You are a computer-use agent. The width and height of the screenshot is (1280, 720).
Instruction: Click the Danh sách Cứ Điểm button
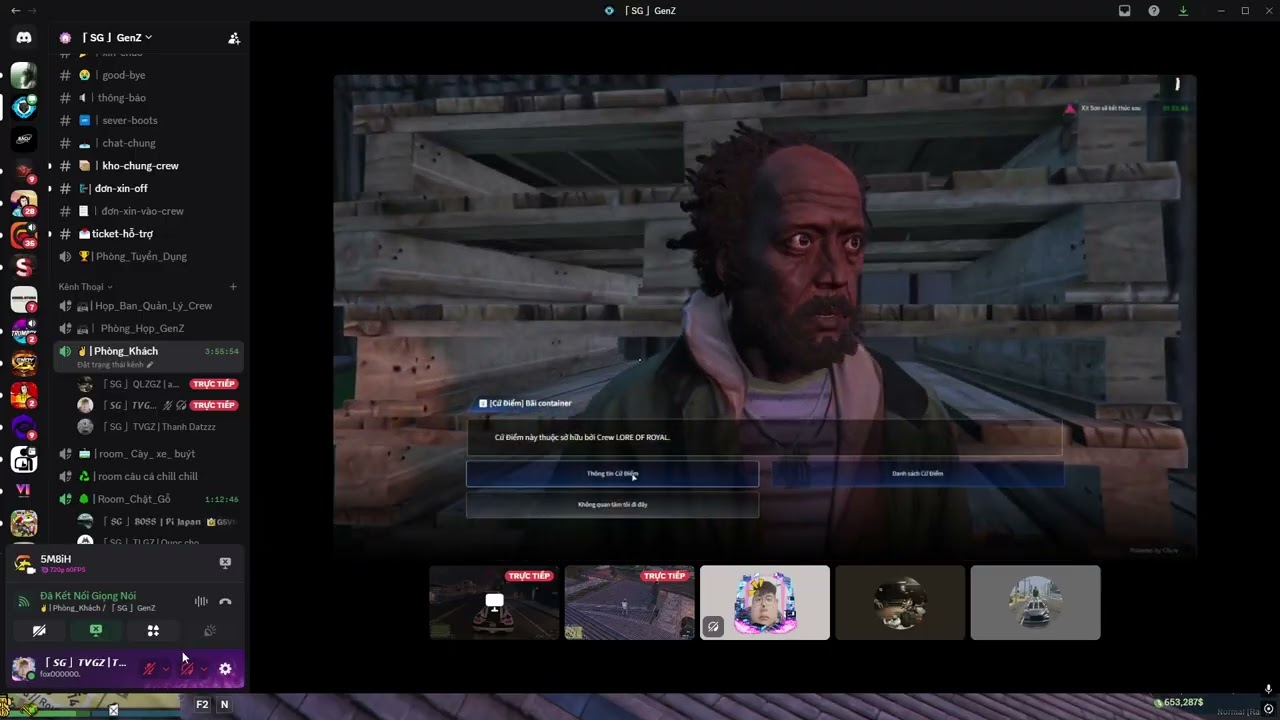917,474
